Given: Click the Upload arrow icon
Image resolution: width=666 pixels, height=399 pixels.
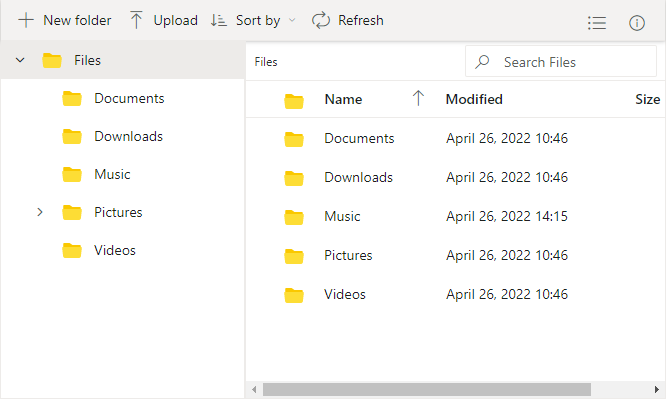Looking at the screenshot, I should point(136,20).
